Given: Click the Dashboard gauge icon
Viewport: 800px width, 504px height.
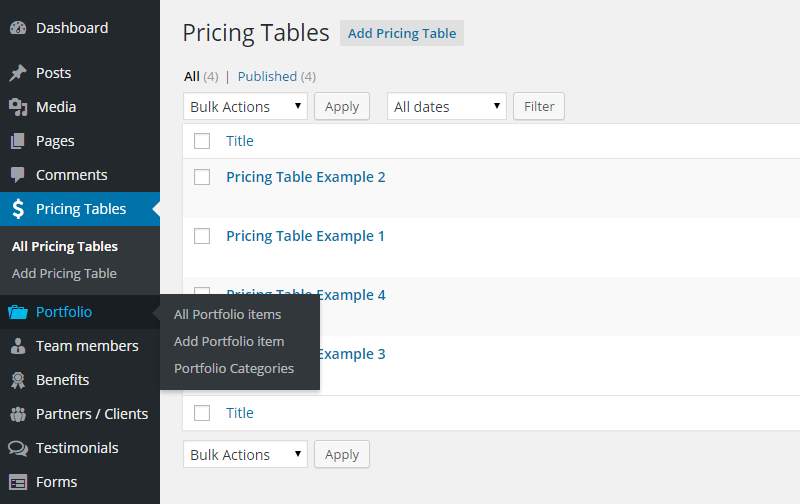Looking at the screenshot, I should tap(17, 28).
